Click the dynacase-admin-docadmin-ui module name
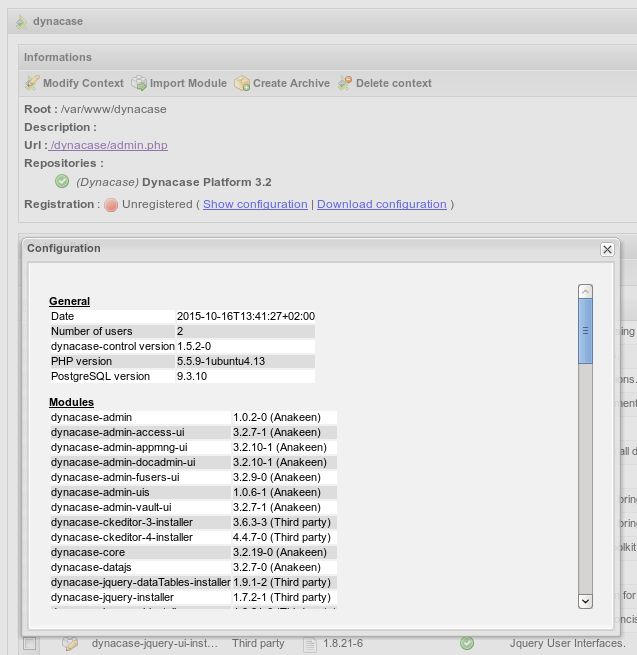This screenshot has height=655, width=637. pyautogui.click(x=123, y=462)
